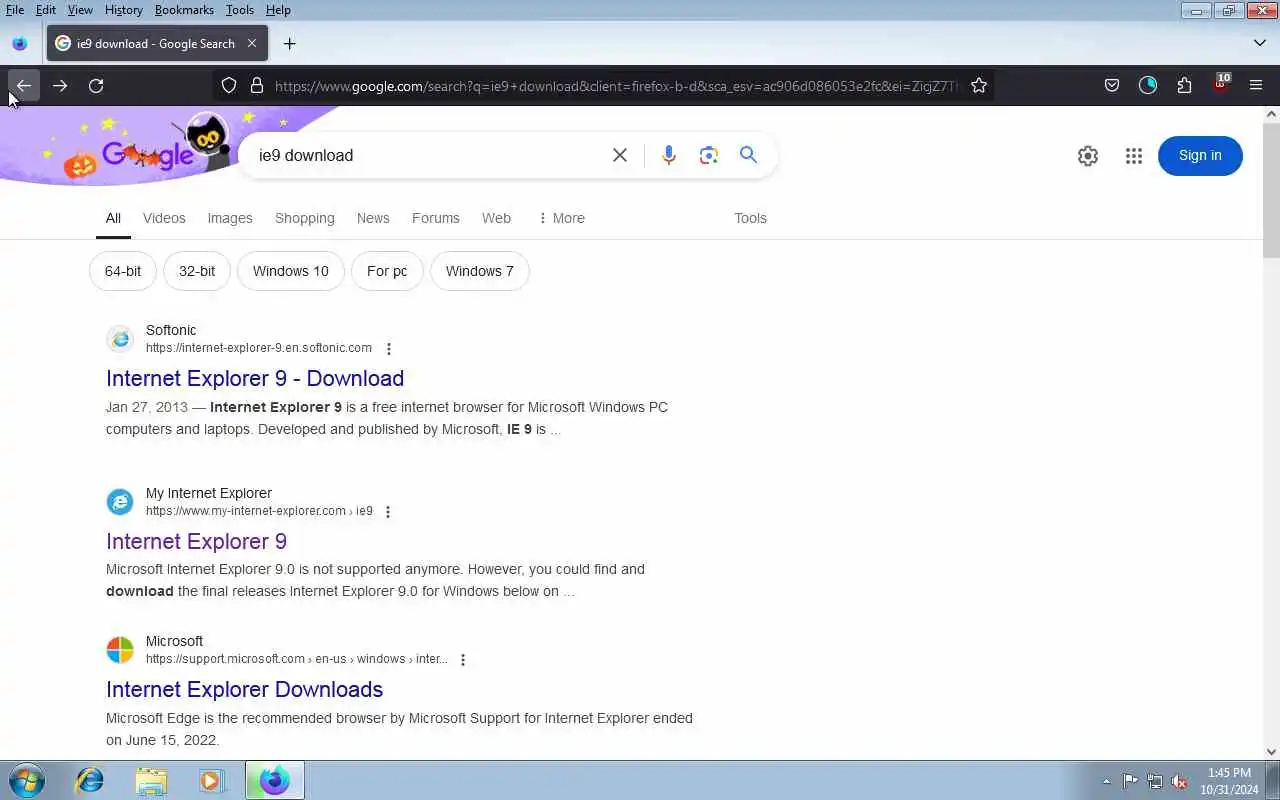Open options for the Softonic result

pos(389,349)
